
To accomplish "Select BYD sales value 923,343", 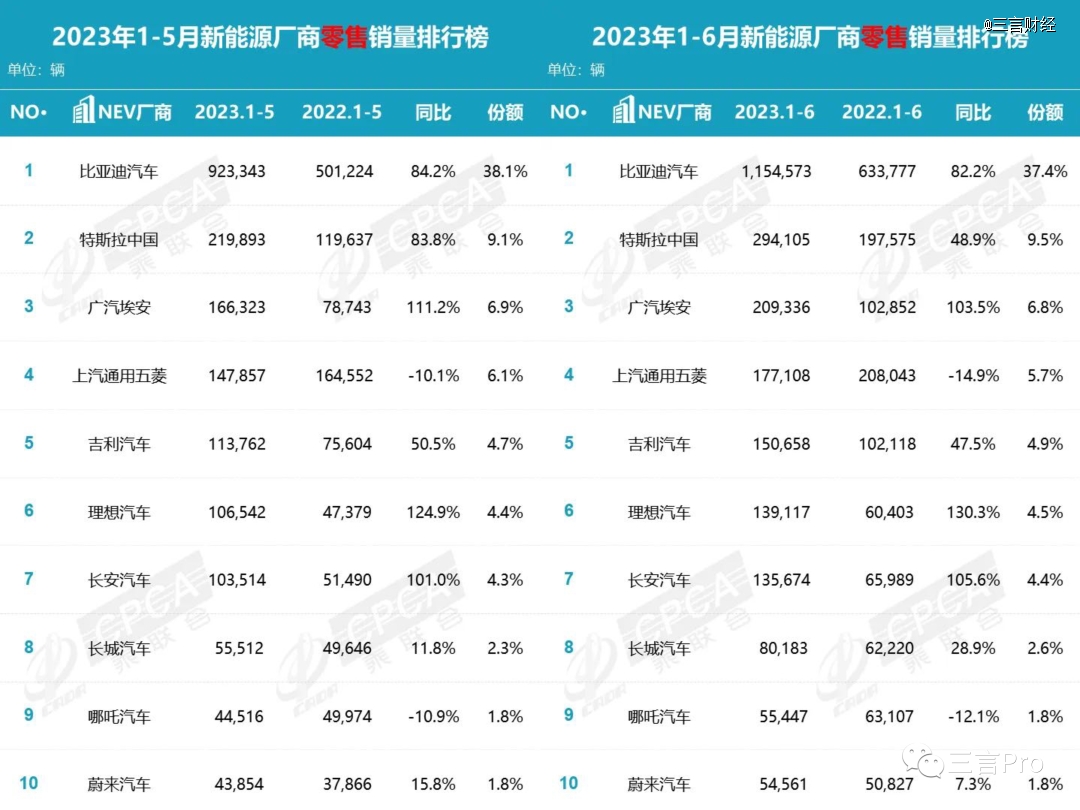I will pos(236,172).
